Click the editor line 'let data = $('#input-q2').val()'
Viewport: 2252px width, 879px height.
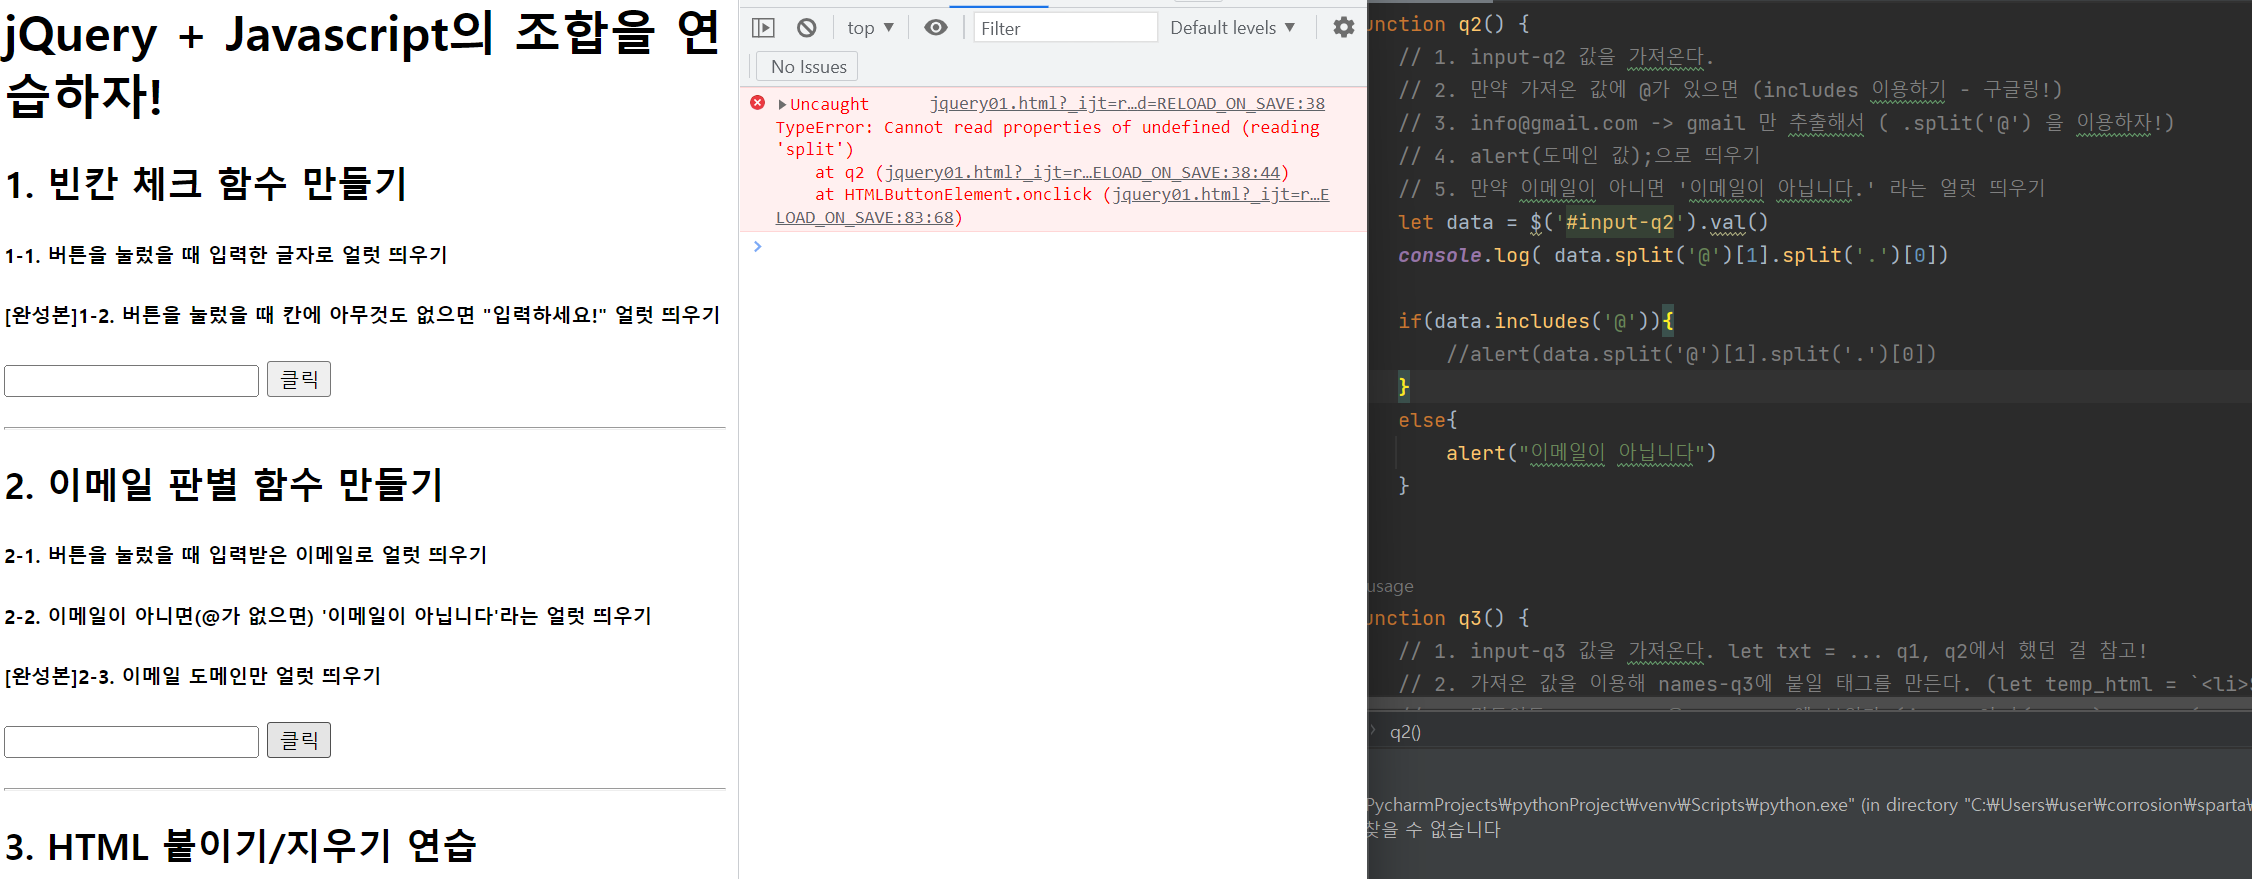coord(1583,222)
